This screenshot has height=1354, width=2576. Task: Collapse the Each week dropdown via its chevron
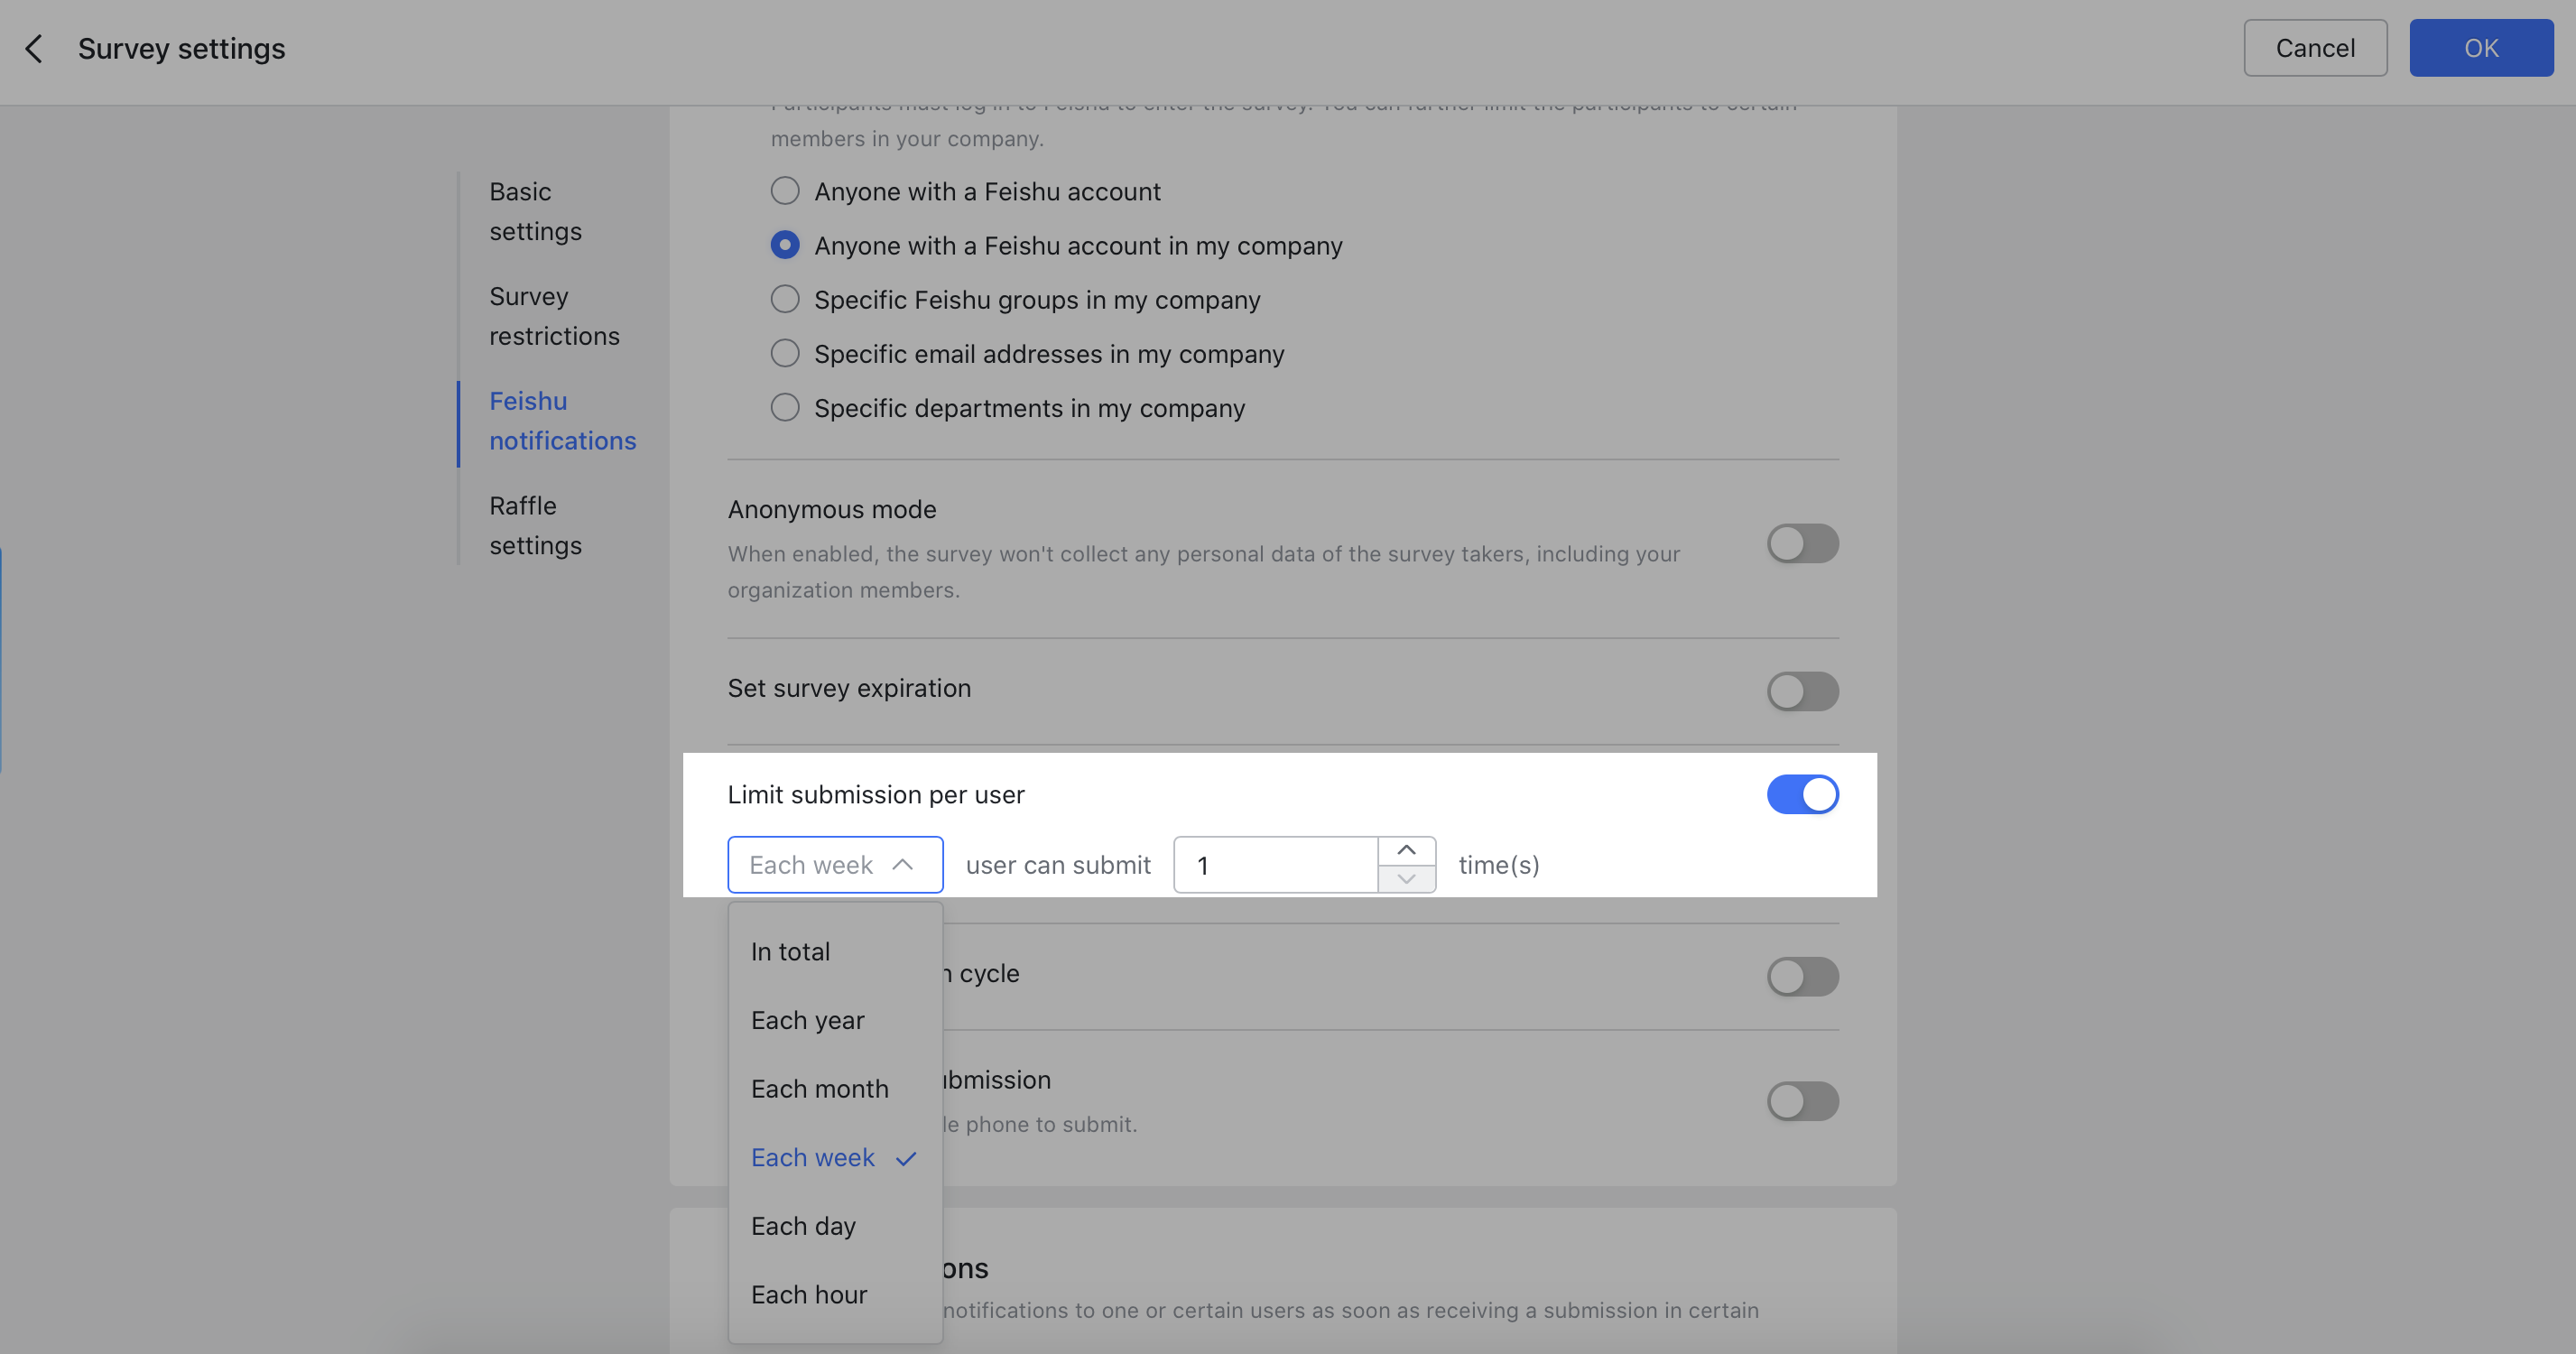click(x=903, y=864)
